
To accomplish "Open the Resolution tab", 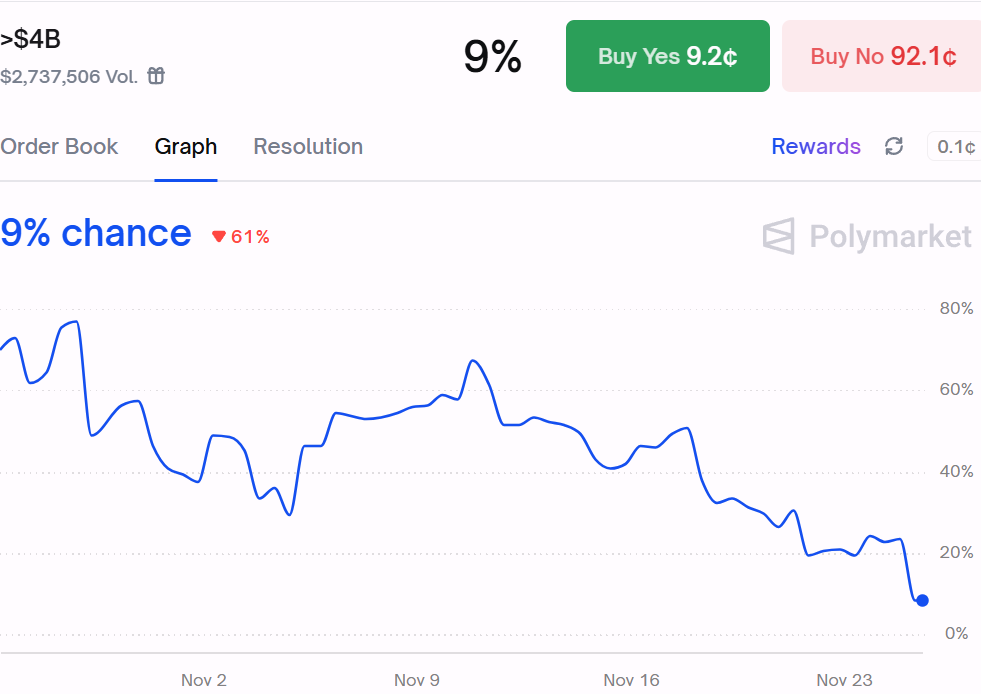I will (x=307, y=146).
